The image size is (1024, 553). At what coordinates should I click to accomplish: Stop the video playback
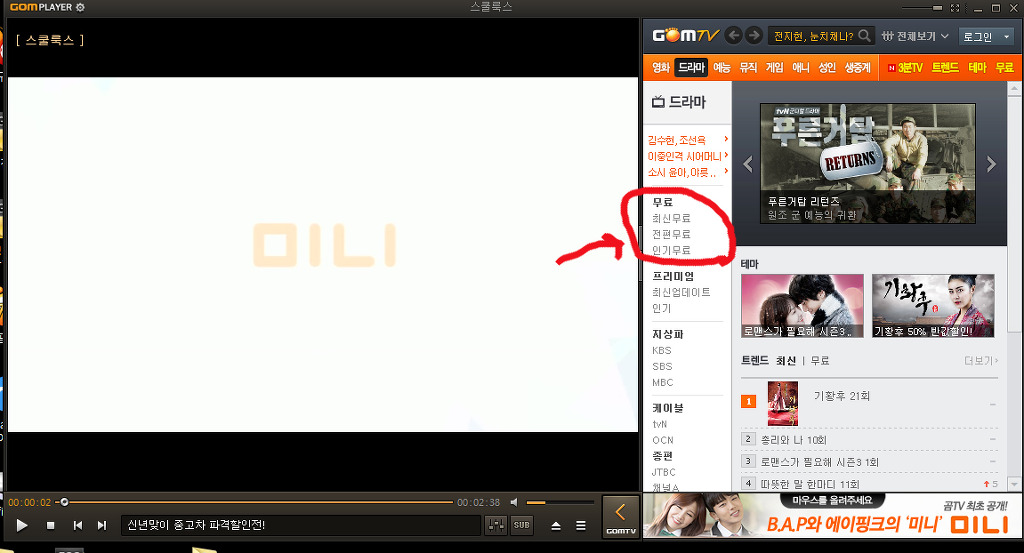coord(50,525)
